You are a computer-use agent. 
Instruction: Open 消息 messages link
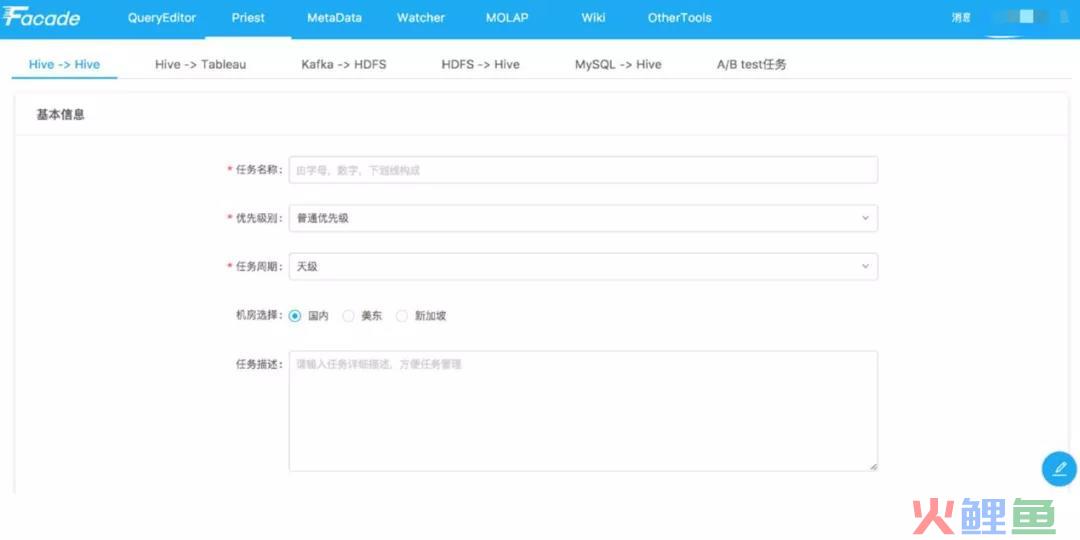(x=961, y=18)
